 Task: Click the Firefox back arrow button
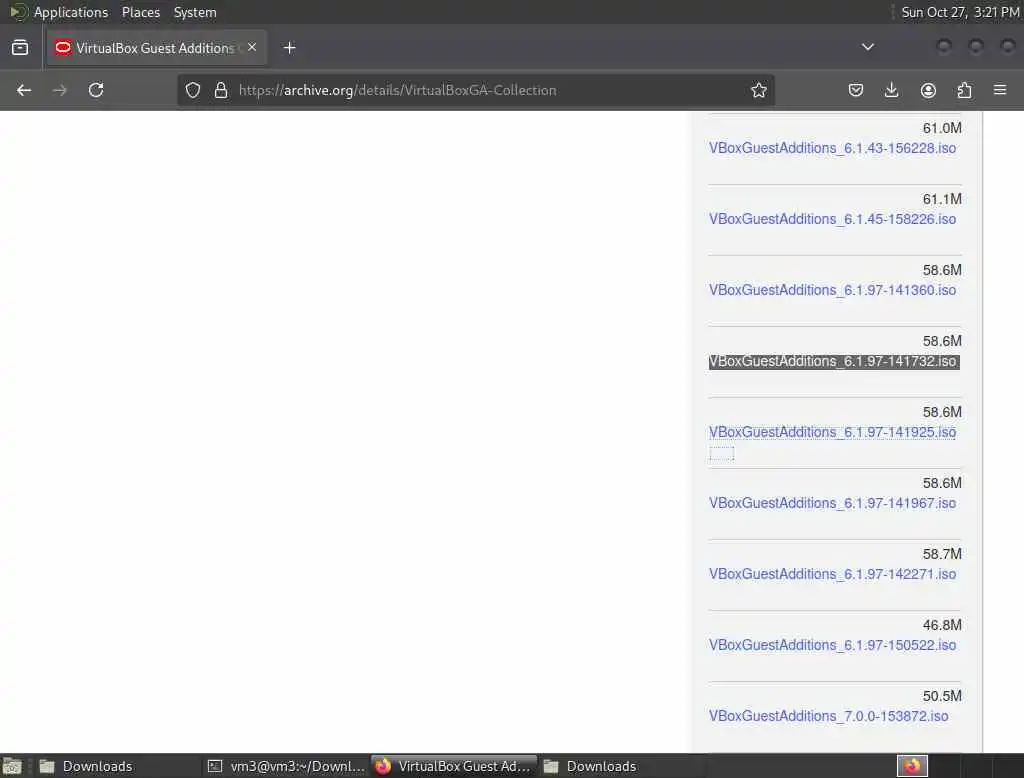click(24, 90)
